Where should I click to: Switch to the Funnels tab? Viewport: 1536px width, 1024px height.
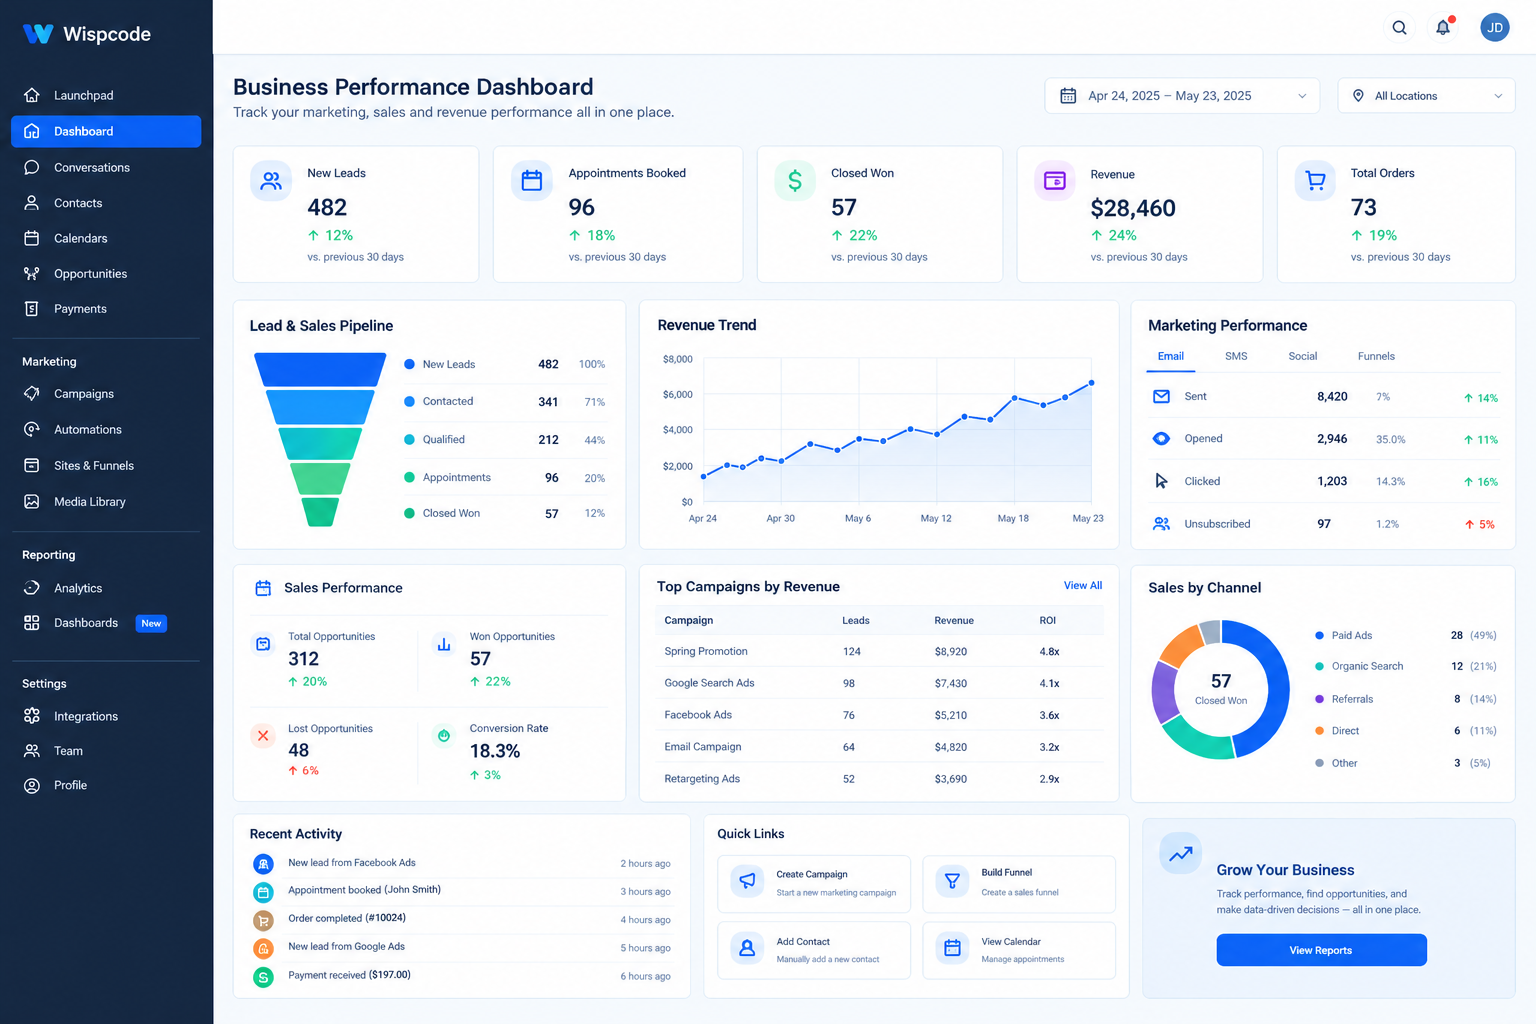click(x=1376, y=357)
